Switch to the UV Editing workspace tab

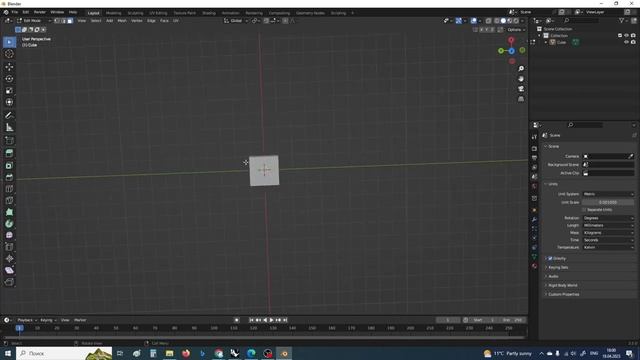(158, 13)
